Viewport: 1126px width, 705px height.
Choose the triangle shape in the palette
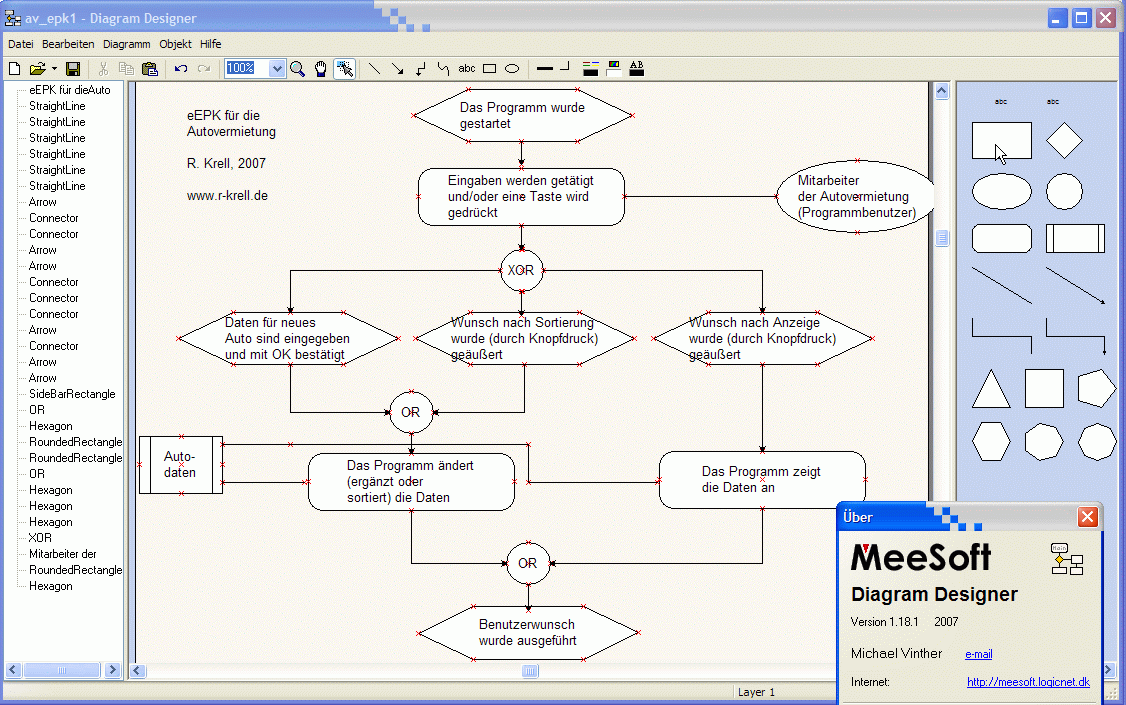point(990,389)
